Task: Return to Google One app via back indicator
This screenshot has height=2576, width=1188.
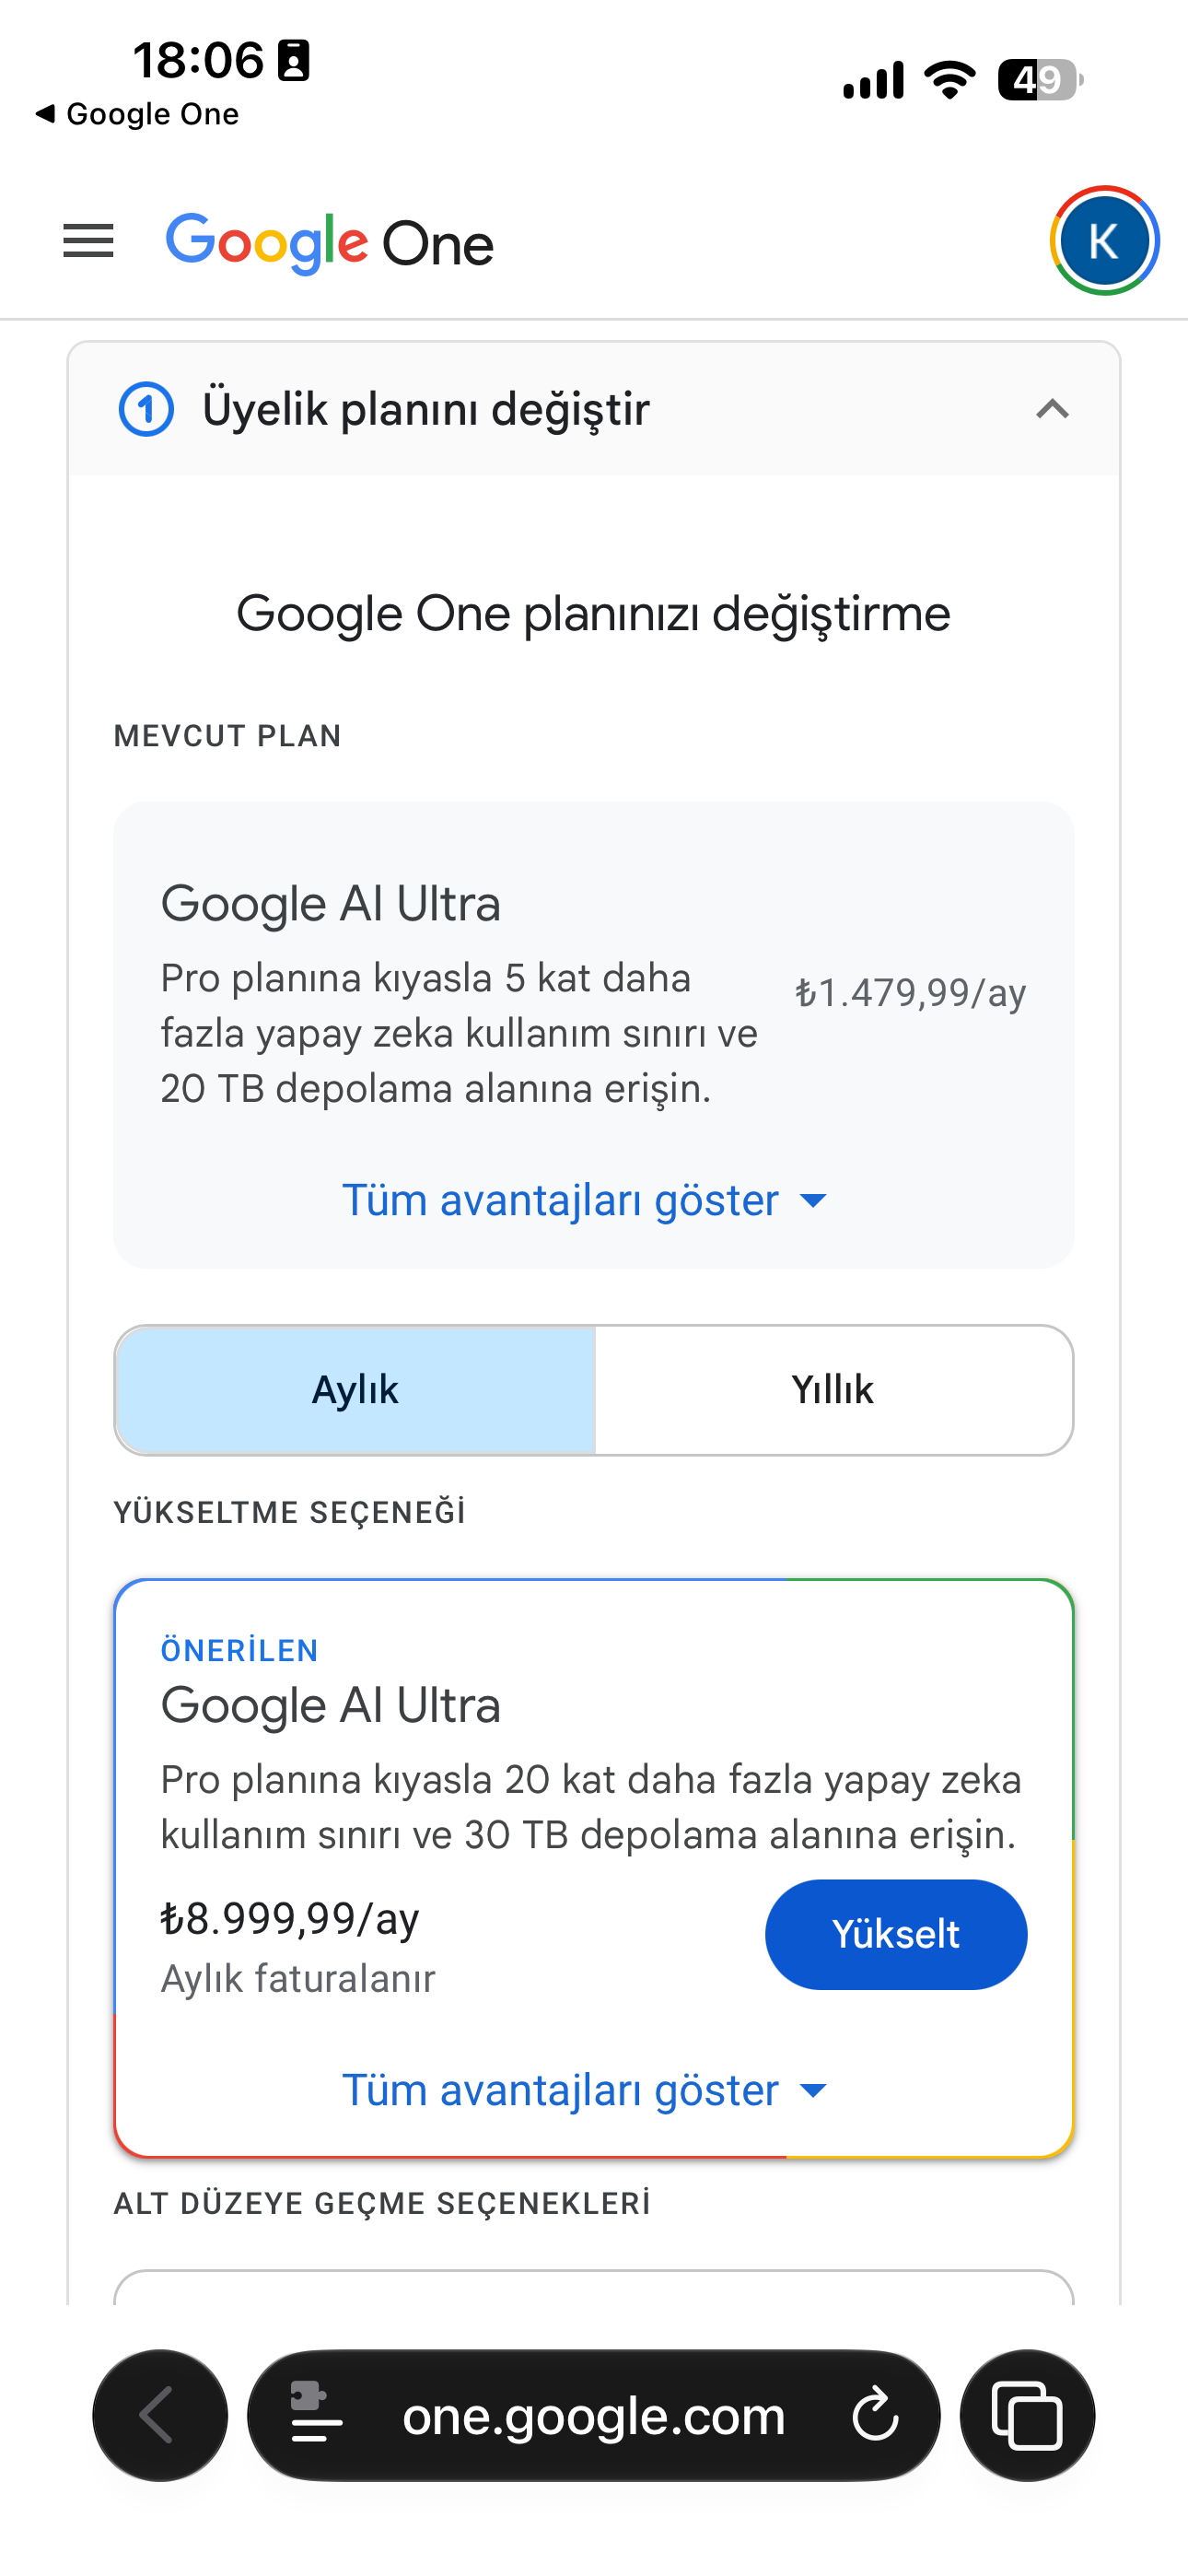Action: (137, 114)
